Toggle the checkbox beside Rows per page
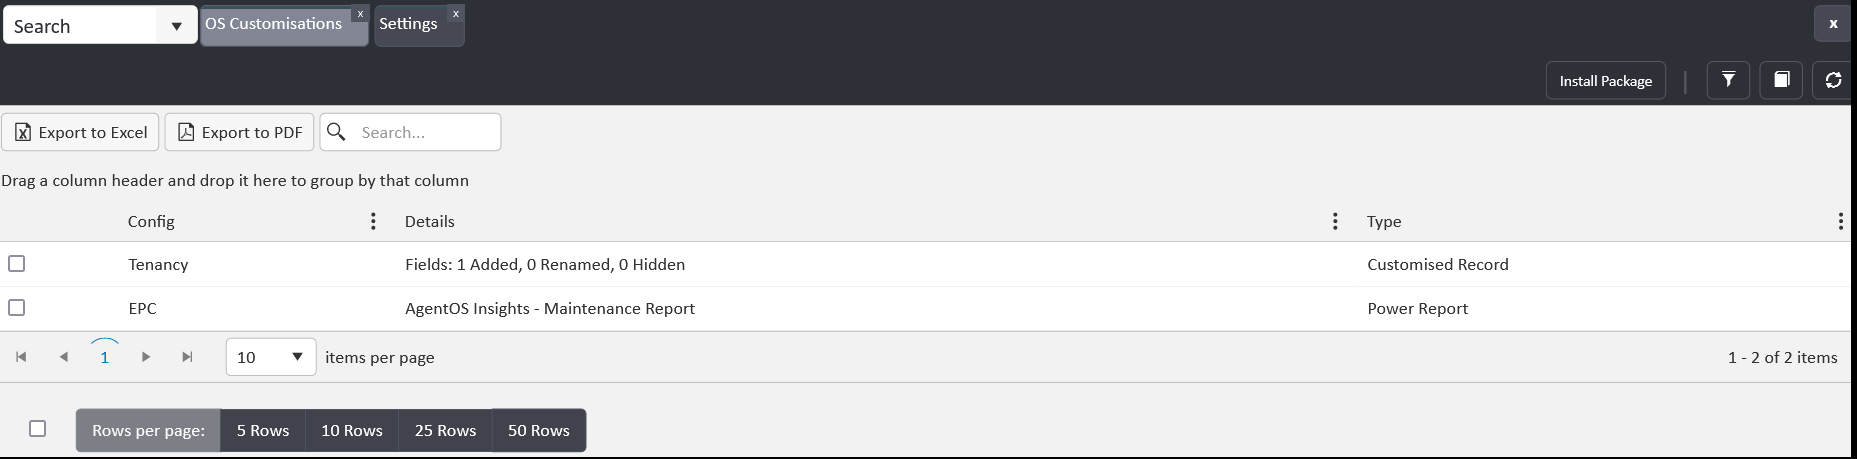Image resolution: width=1857 pixels, height=459 pixels. (38, 429)
